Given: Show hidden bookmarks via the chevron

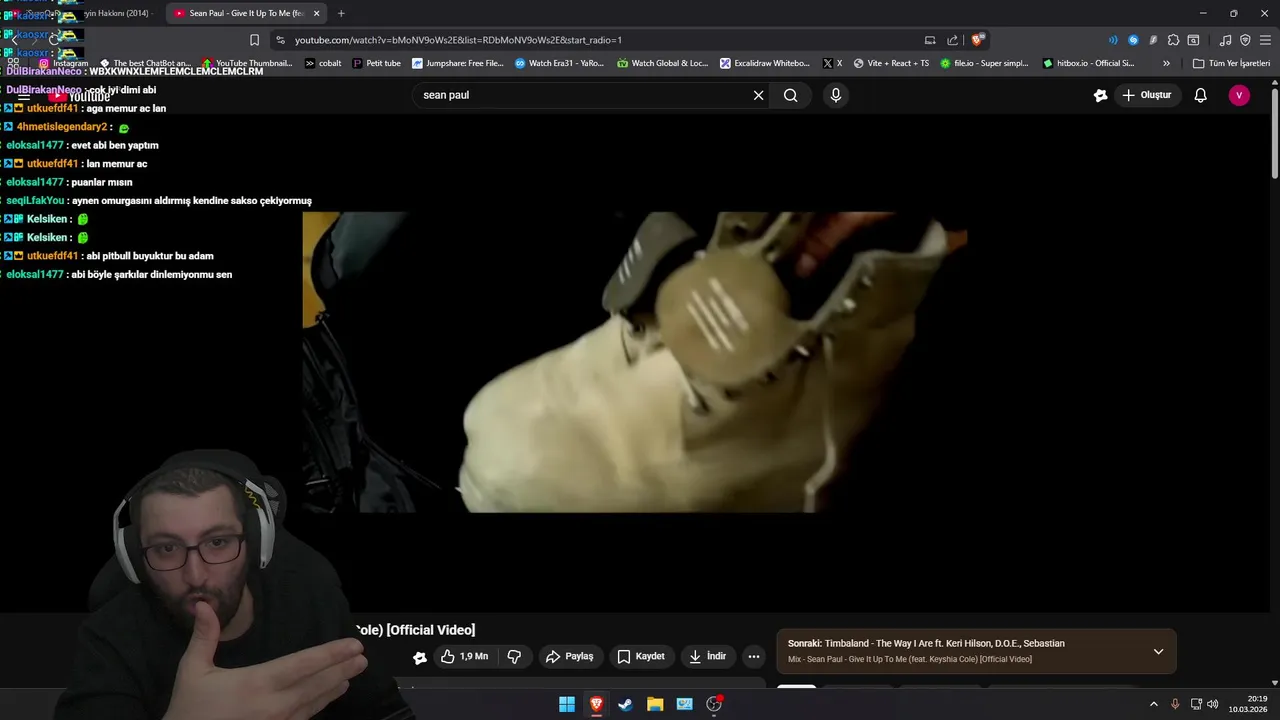Looking at the screenshot, I should 1166,63.
